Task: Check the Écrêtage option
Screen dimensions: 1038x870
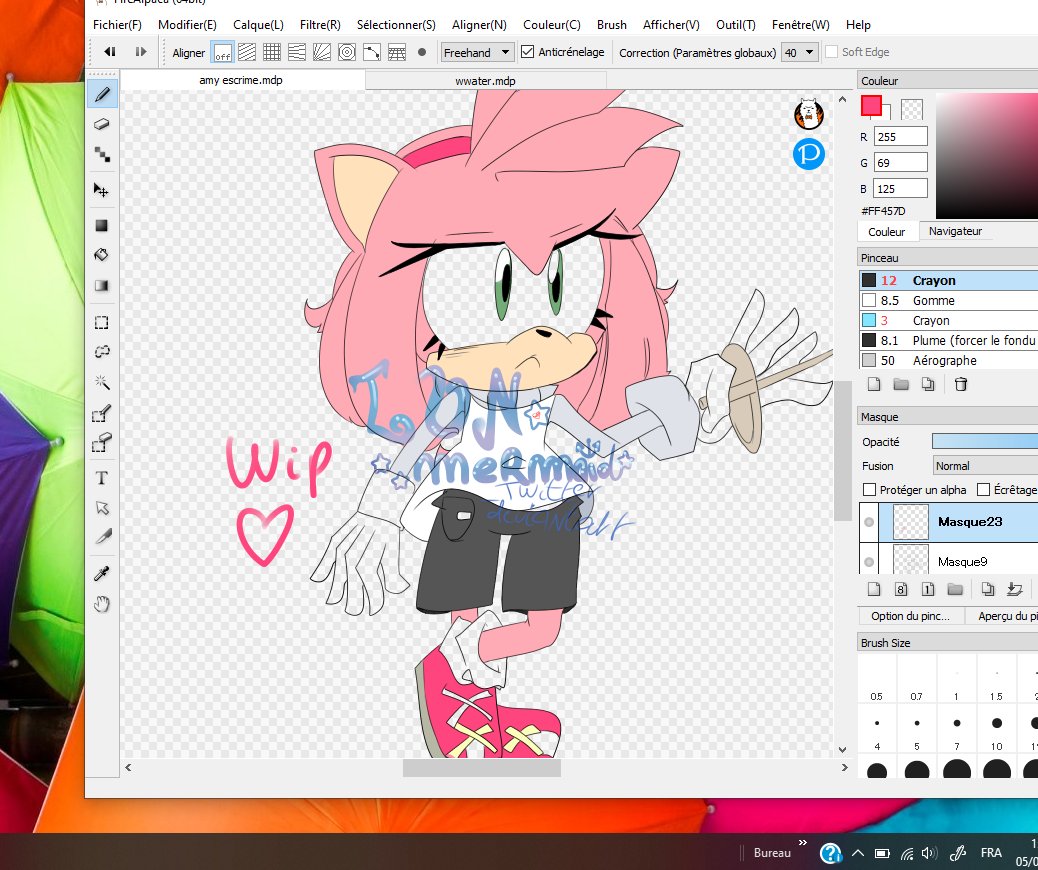Action: 984,489
